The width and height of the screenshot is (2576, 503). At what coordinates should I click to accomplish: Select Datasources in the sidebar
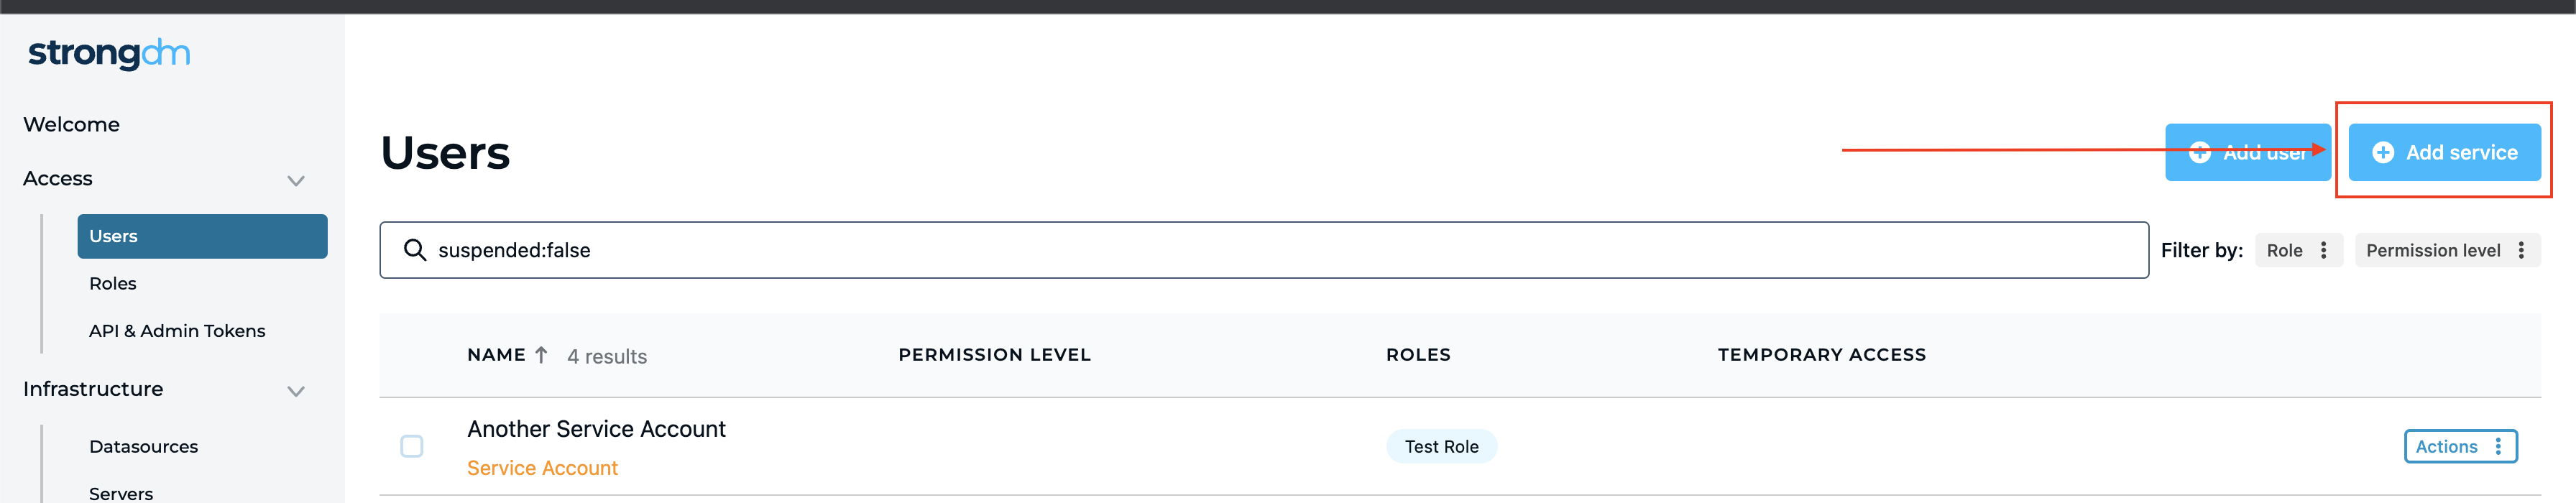[143, 447]
